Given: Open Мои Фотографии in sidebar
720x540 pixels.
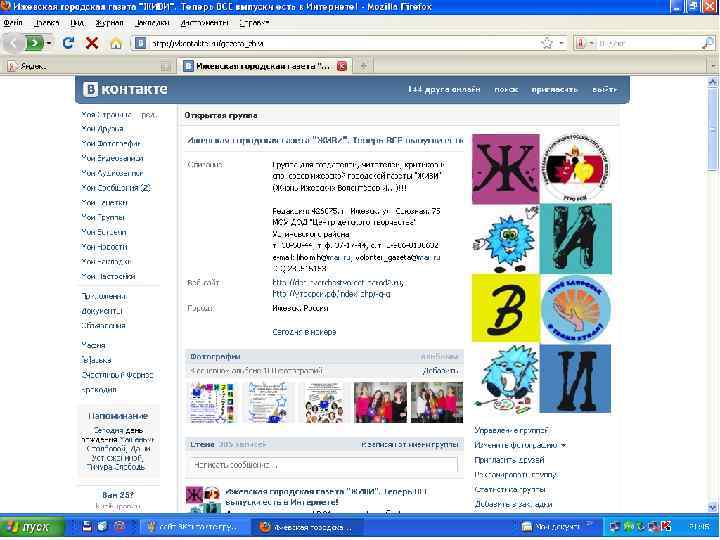Looking at the screenshot, I should [111, 143].
